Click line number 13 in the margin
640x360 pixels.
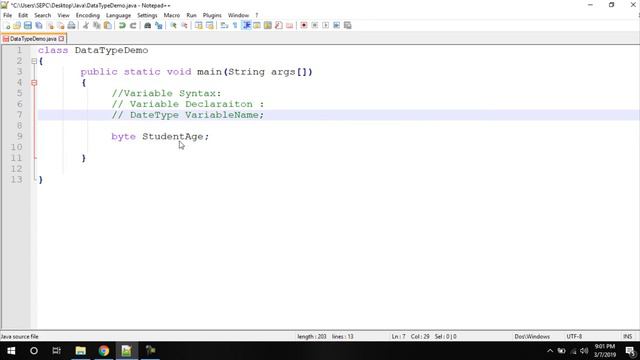pos(17,180)
